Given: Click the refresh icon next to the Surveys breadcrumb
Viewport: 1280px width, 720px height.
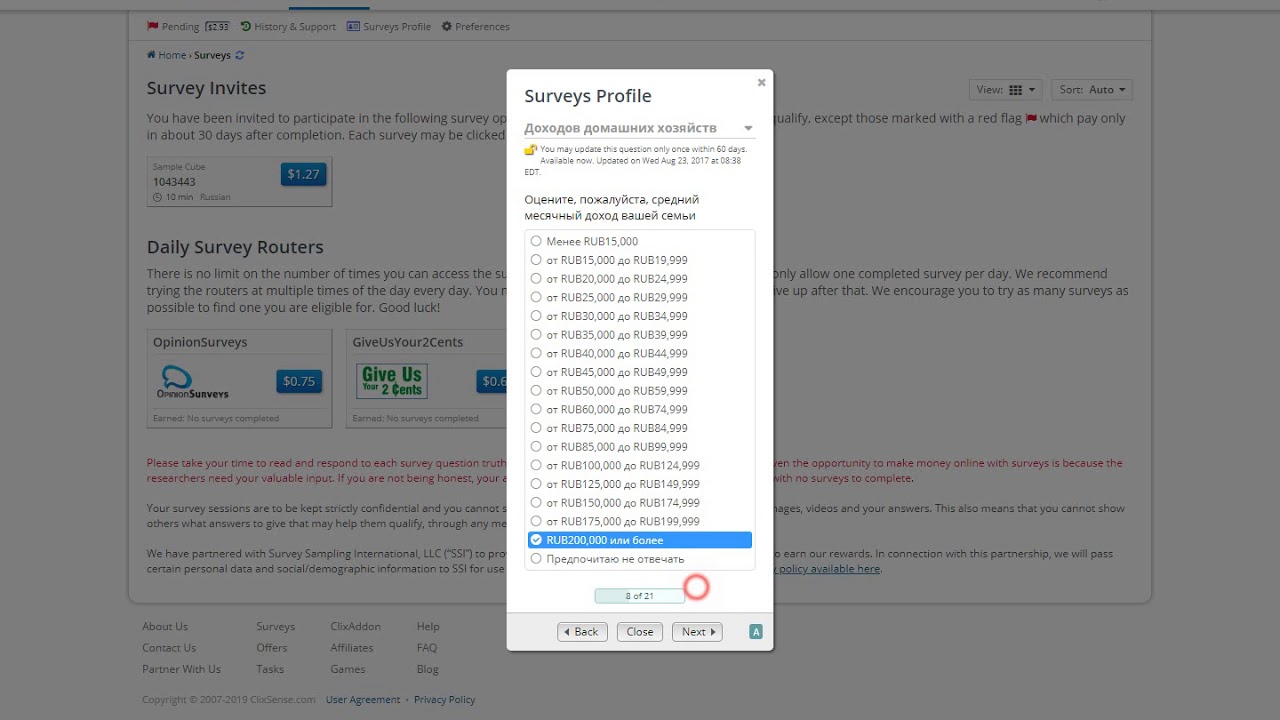Looking at the screenshot, I should pyautogui.click(x=239, y=55).
